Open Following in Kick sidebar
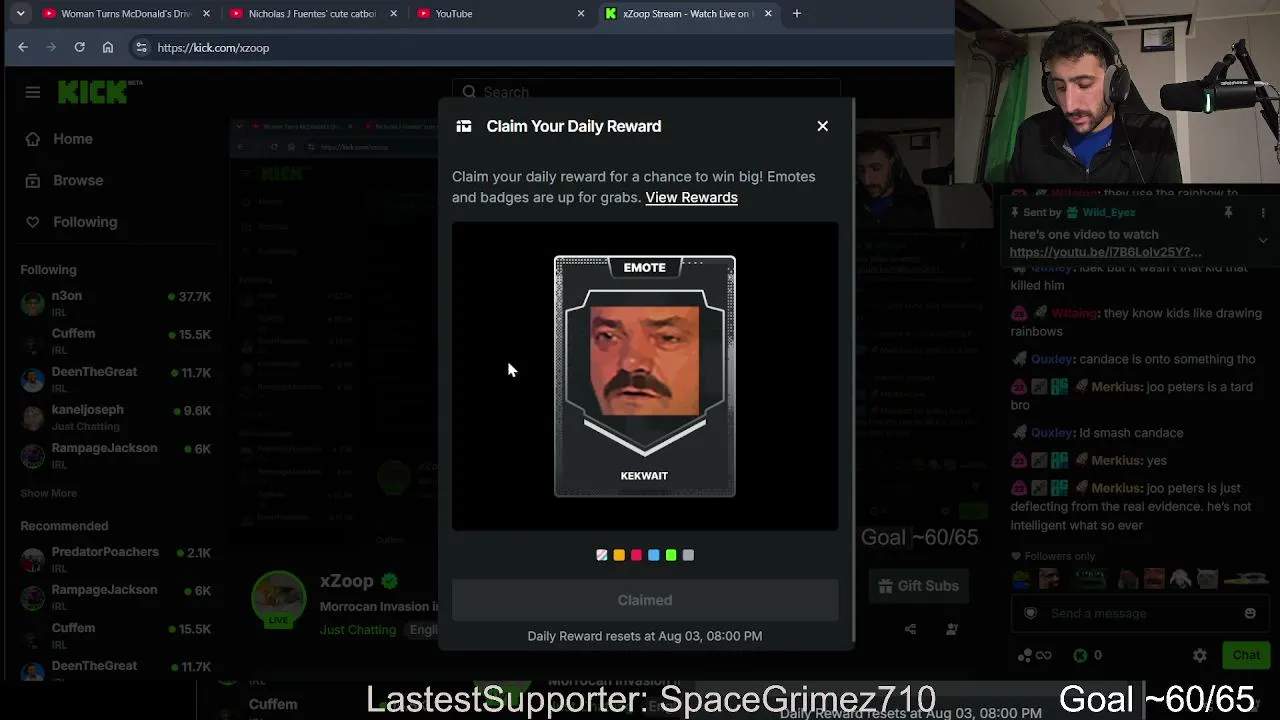This screenshot has height=720, width=1280. coord(72,222)
